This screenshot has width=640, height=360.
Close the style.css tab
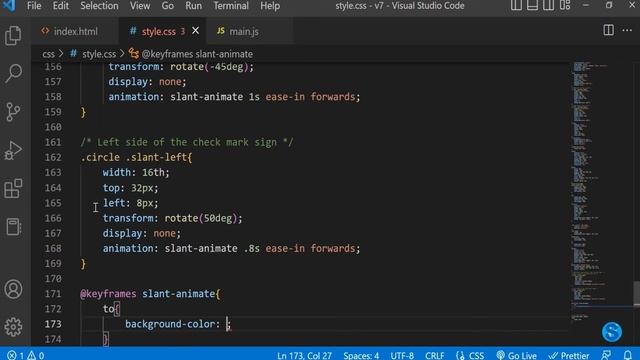[x=196, y=31]
